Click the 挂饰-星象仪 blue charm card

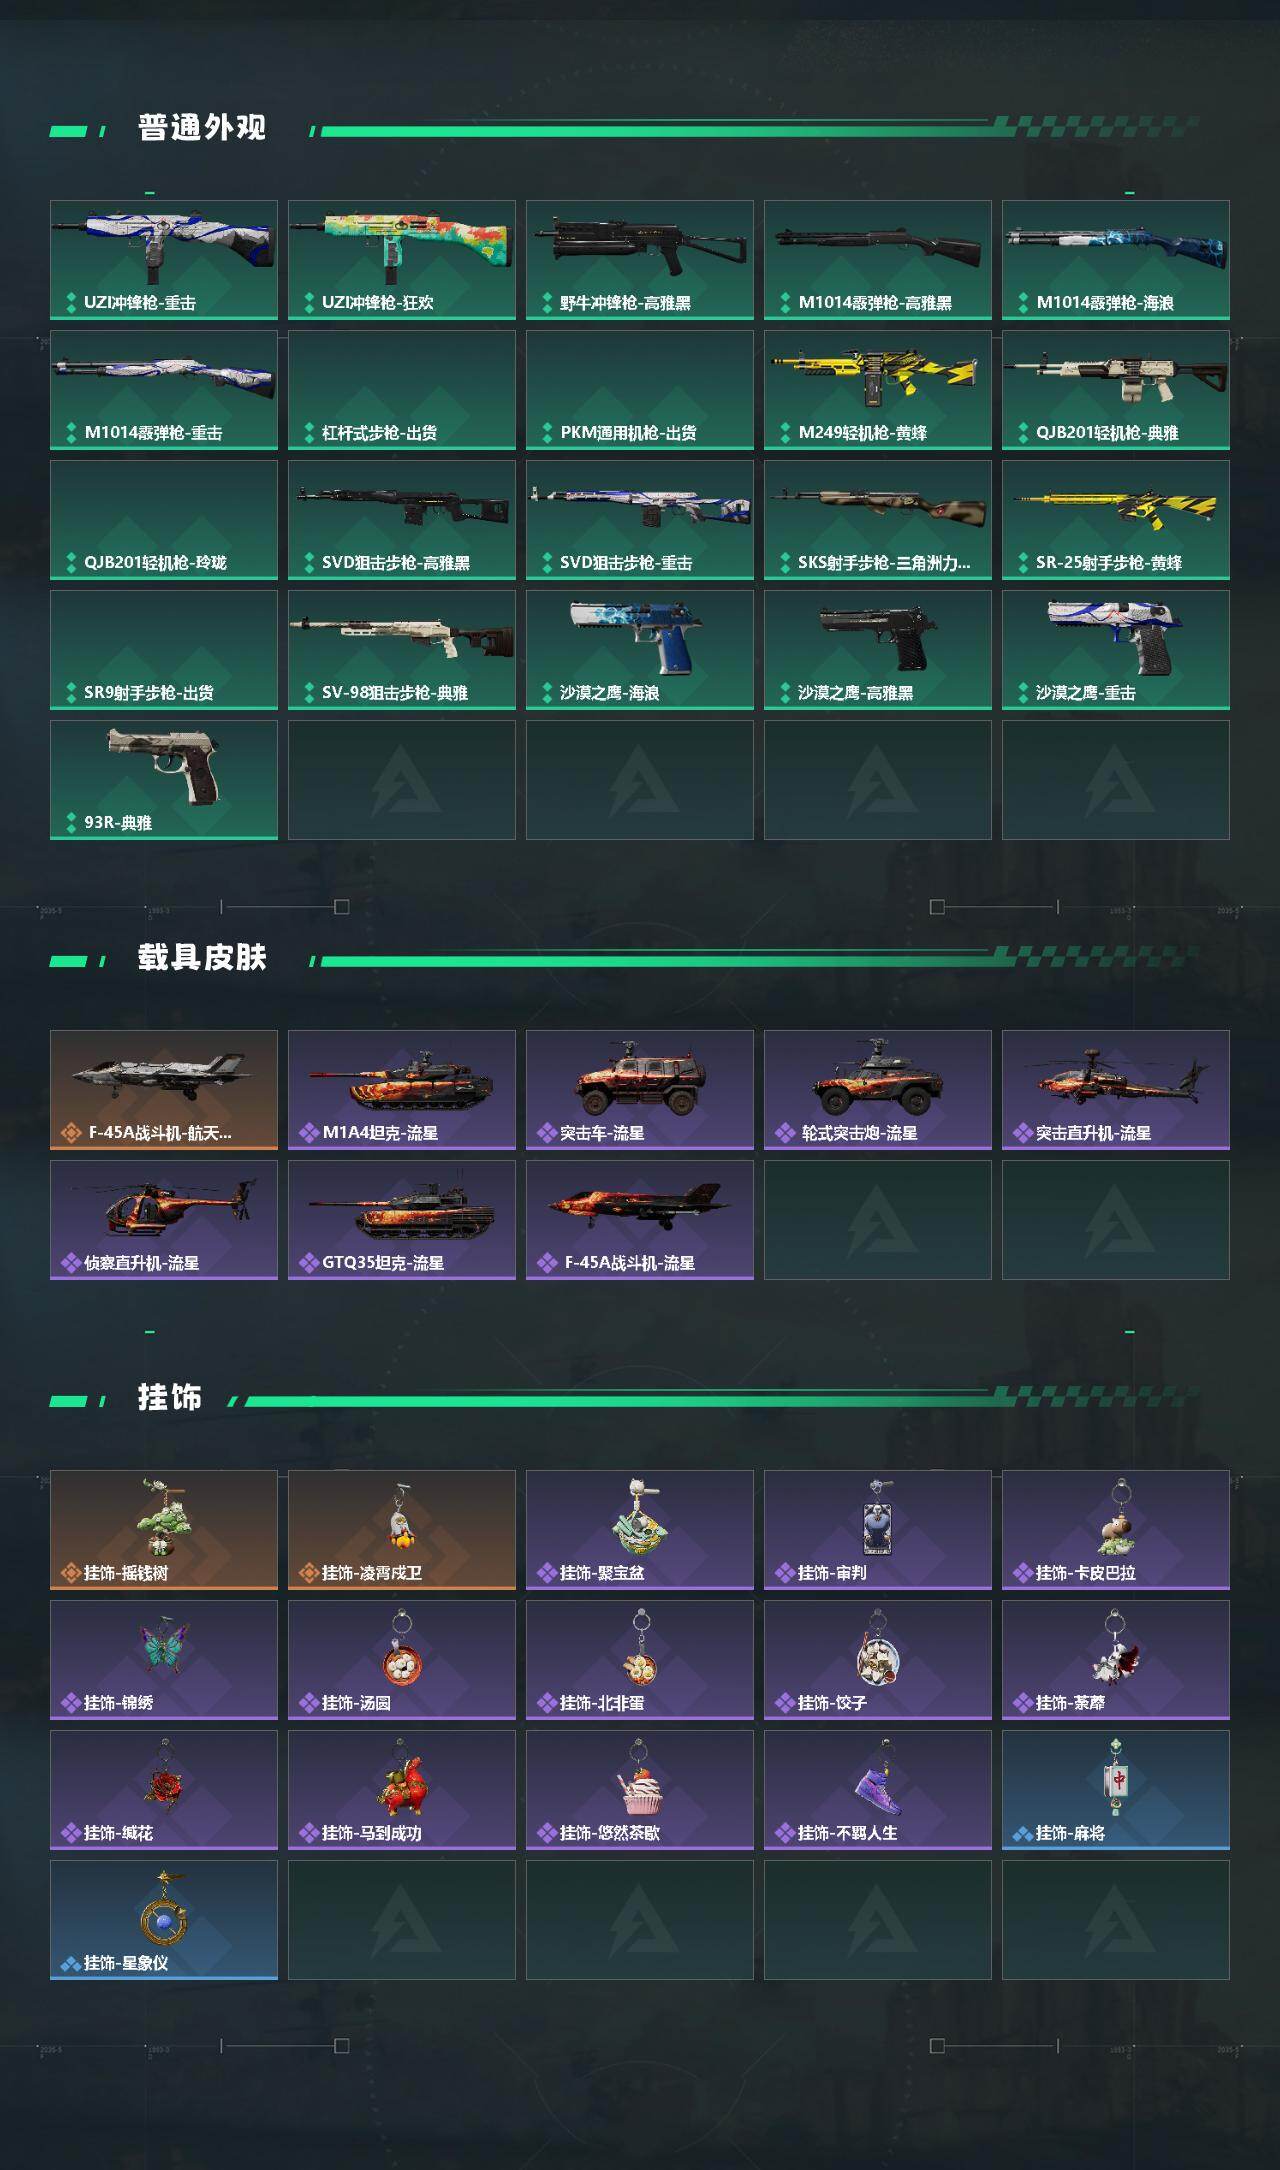point(164,1920)
